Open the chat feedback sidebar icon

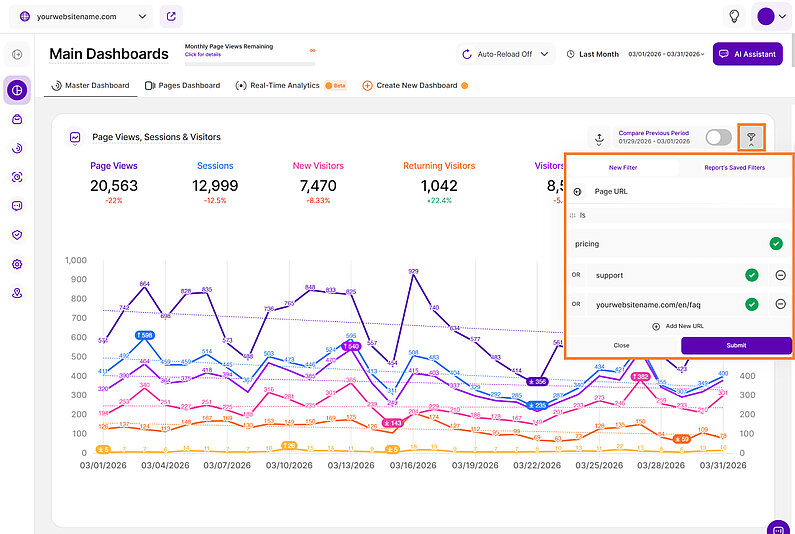[x=17, y=206]
